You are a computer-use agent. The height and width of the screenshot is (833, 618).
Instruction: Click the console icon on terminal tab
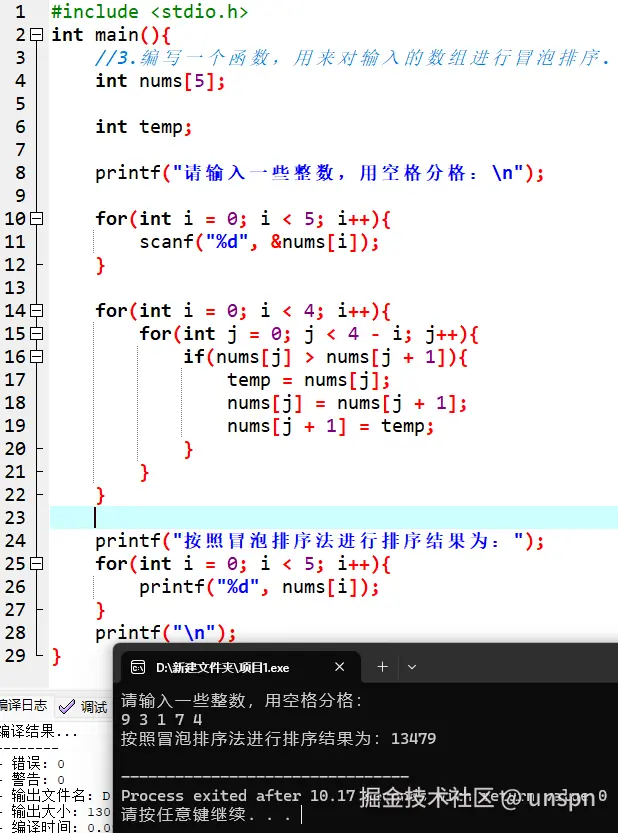click(x=138, y=667)
